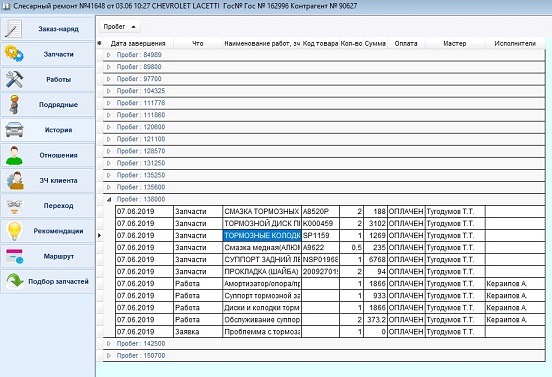Click the Заказ-наряд pencil-and-paper icon
This screenshot has height=377, width=552.
(x=14, y=29)
